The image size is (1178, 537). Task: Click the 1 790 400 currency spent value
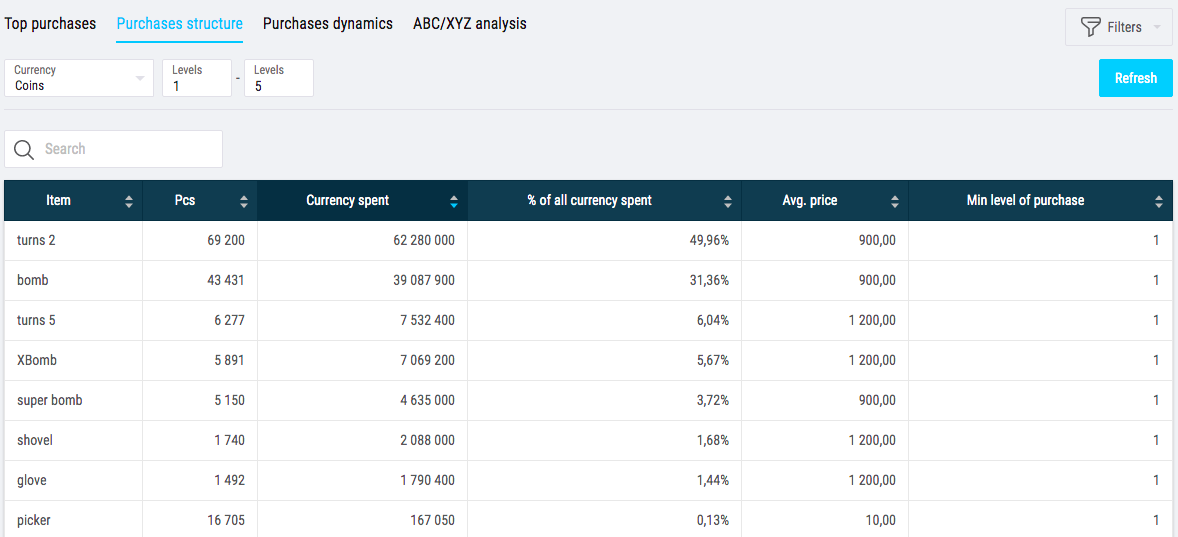(x=426, y=480)
